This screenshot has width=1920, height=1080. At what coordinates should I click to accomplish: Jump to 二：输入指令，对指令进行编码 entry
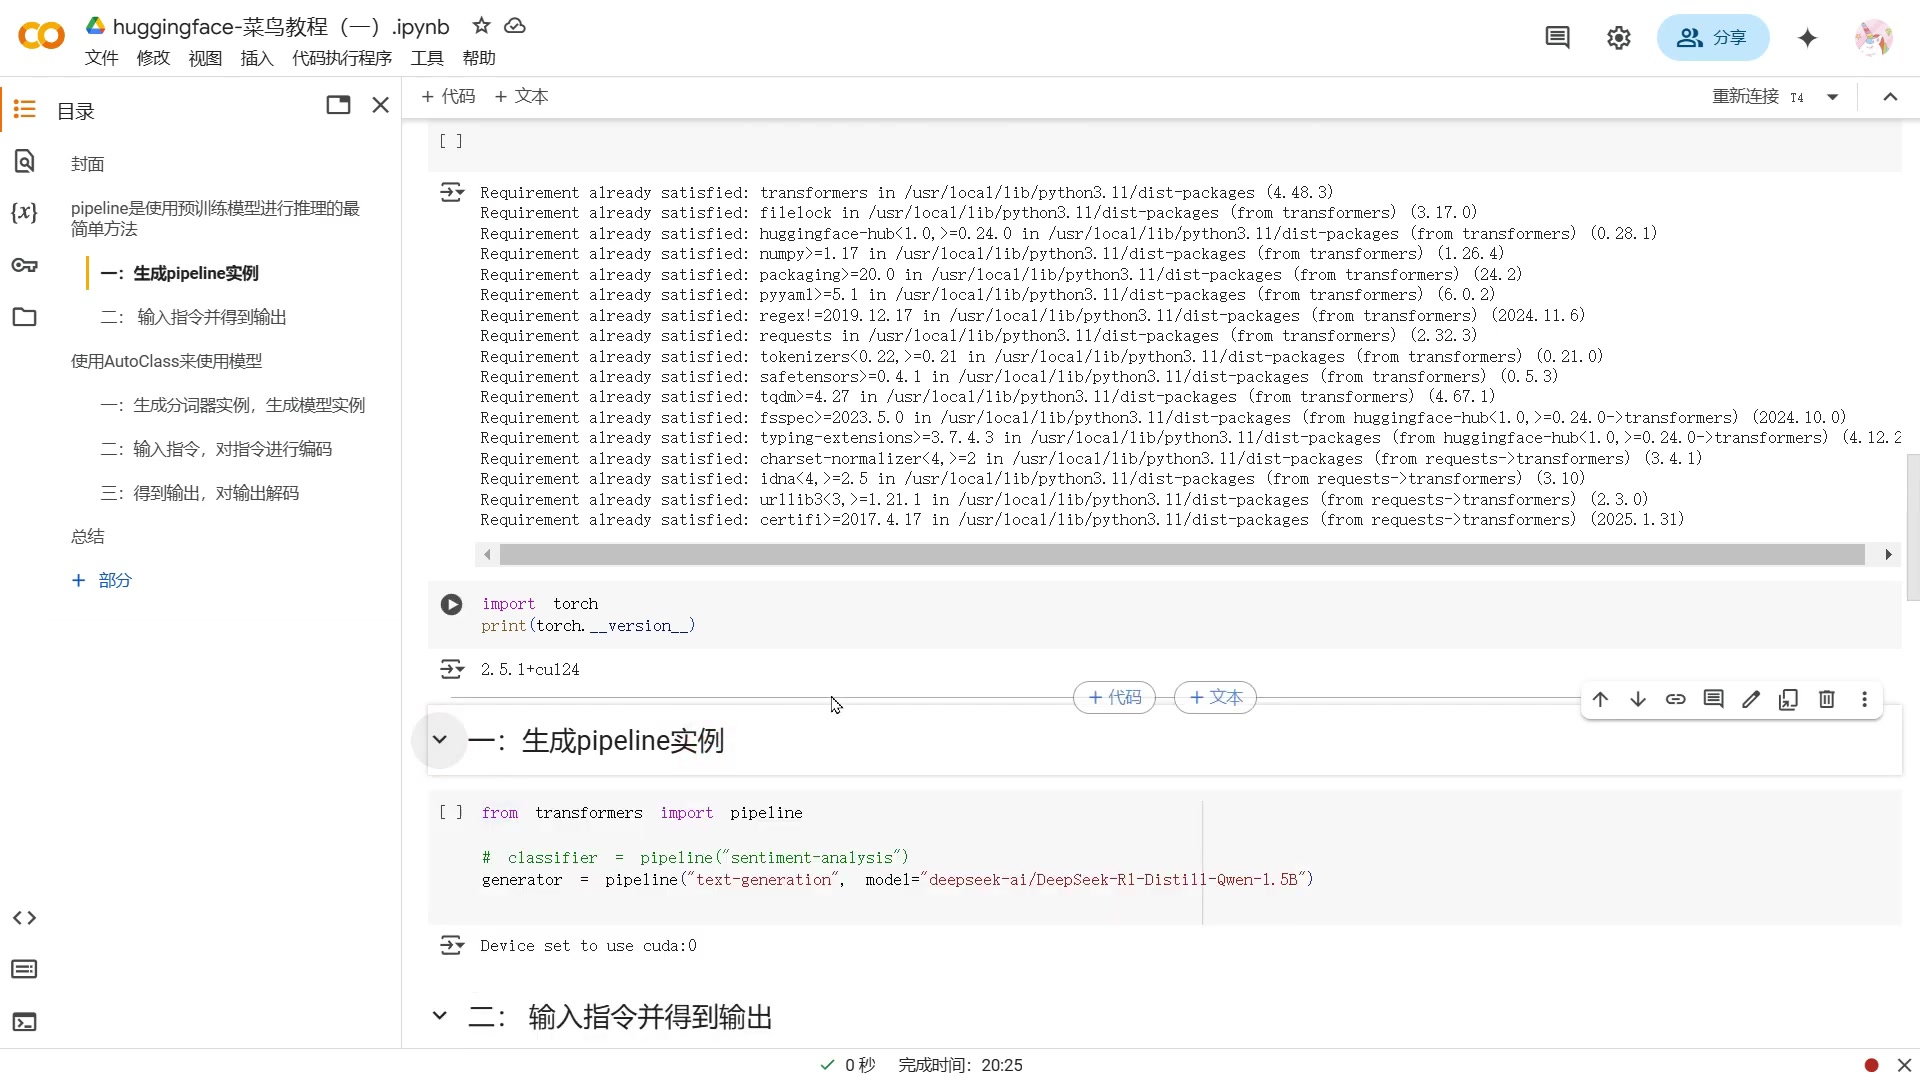(216, 449)
